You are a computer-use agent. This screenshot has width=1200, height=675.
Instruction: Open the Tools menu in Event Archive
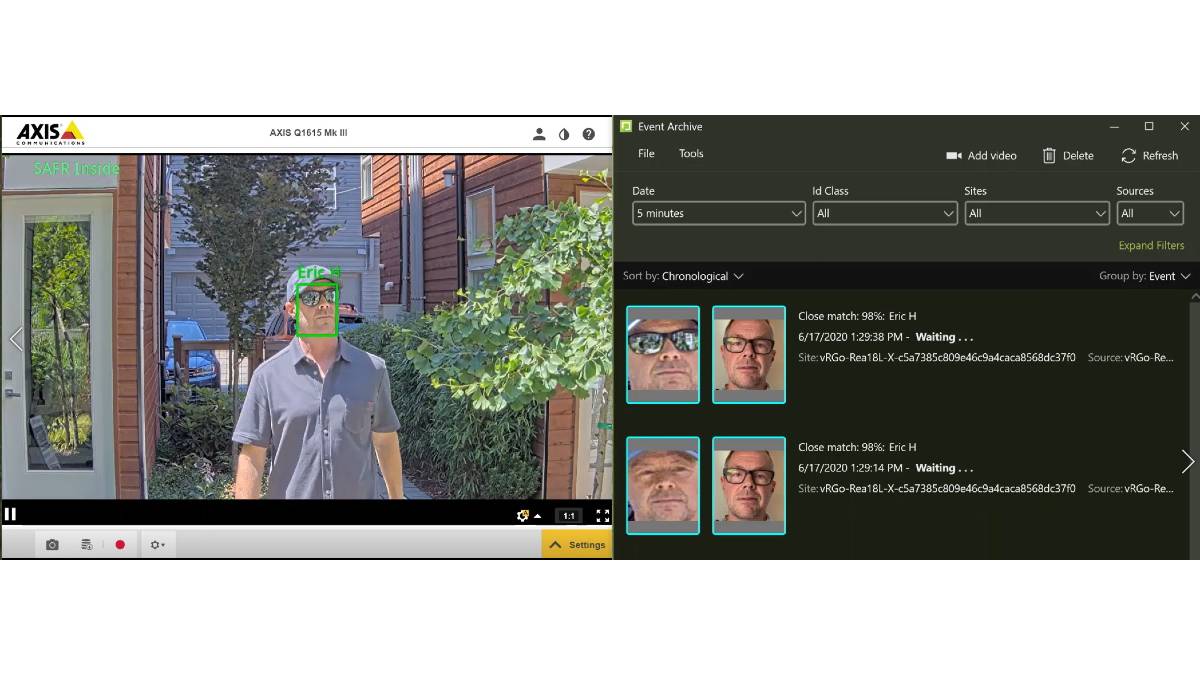click(x=691, y=154)
